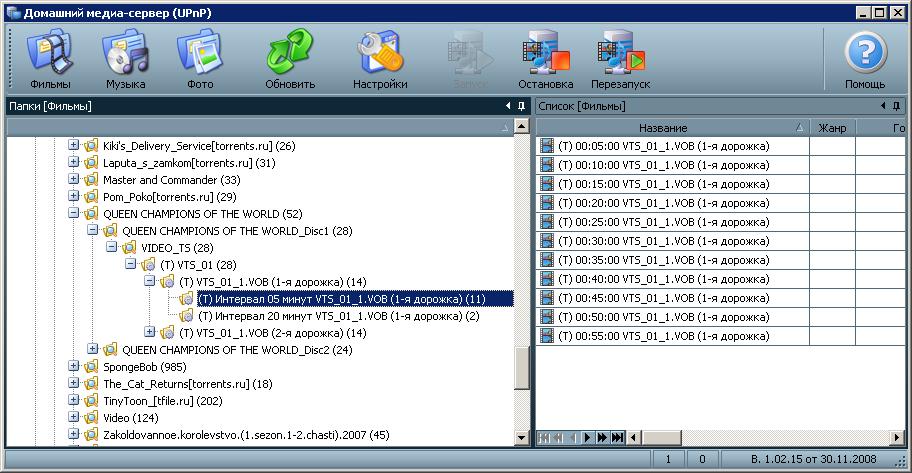Image resolution: width=912 pixels, height=473 pixels.
Task: Expand Pom_Poko folder
Action: [73, 196]
